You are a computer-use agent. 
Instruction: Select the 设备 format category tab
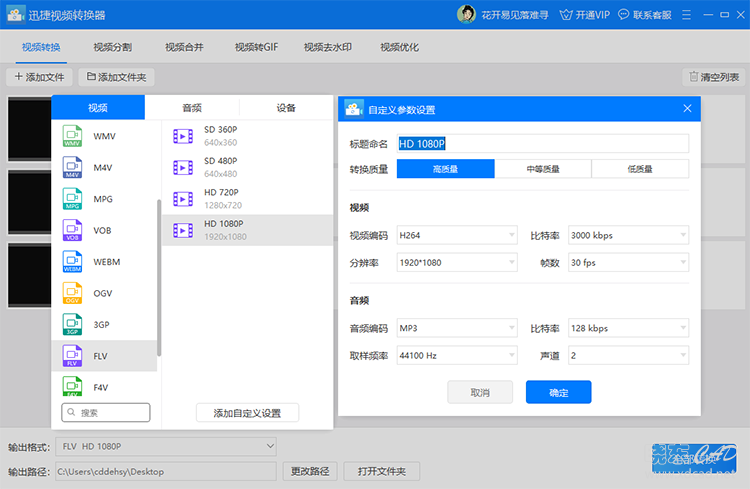(x=286, y=108)
